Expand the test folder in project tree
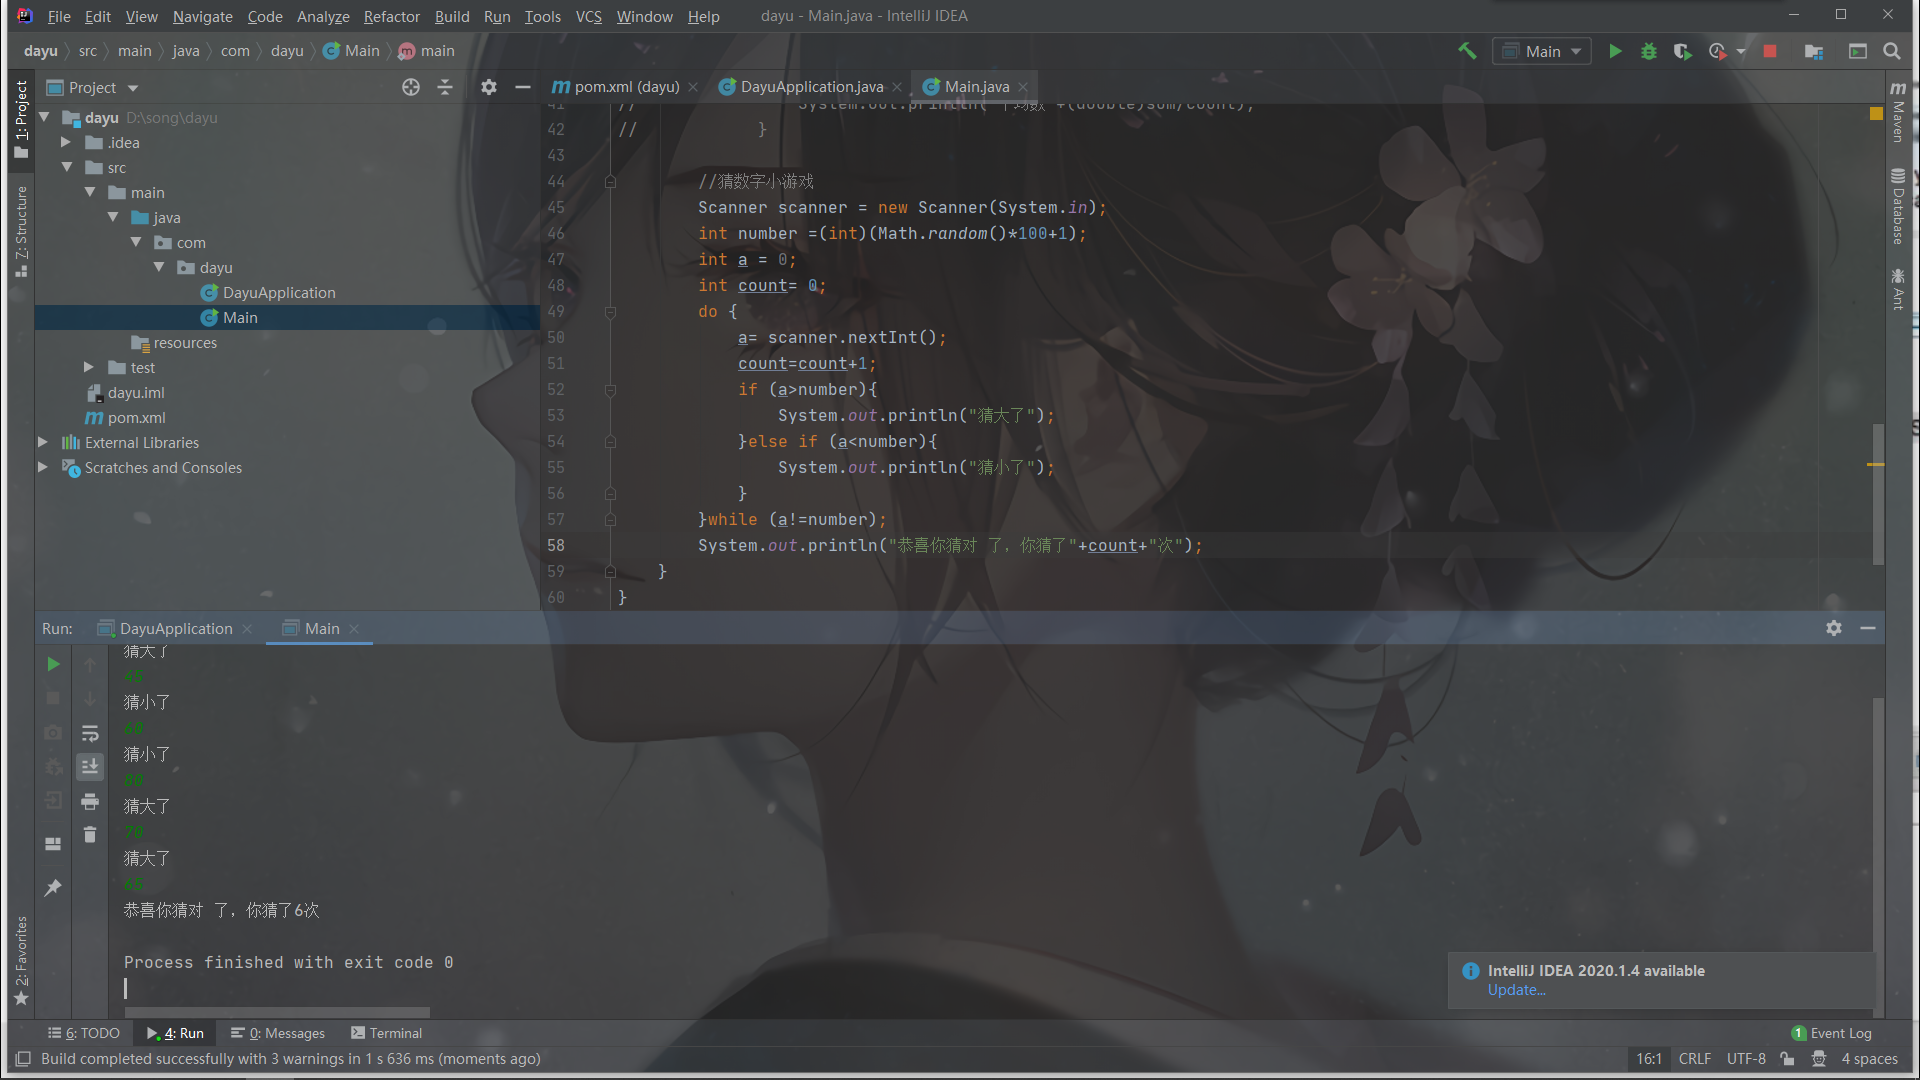 click(89, 367)
